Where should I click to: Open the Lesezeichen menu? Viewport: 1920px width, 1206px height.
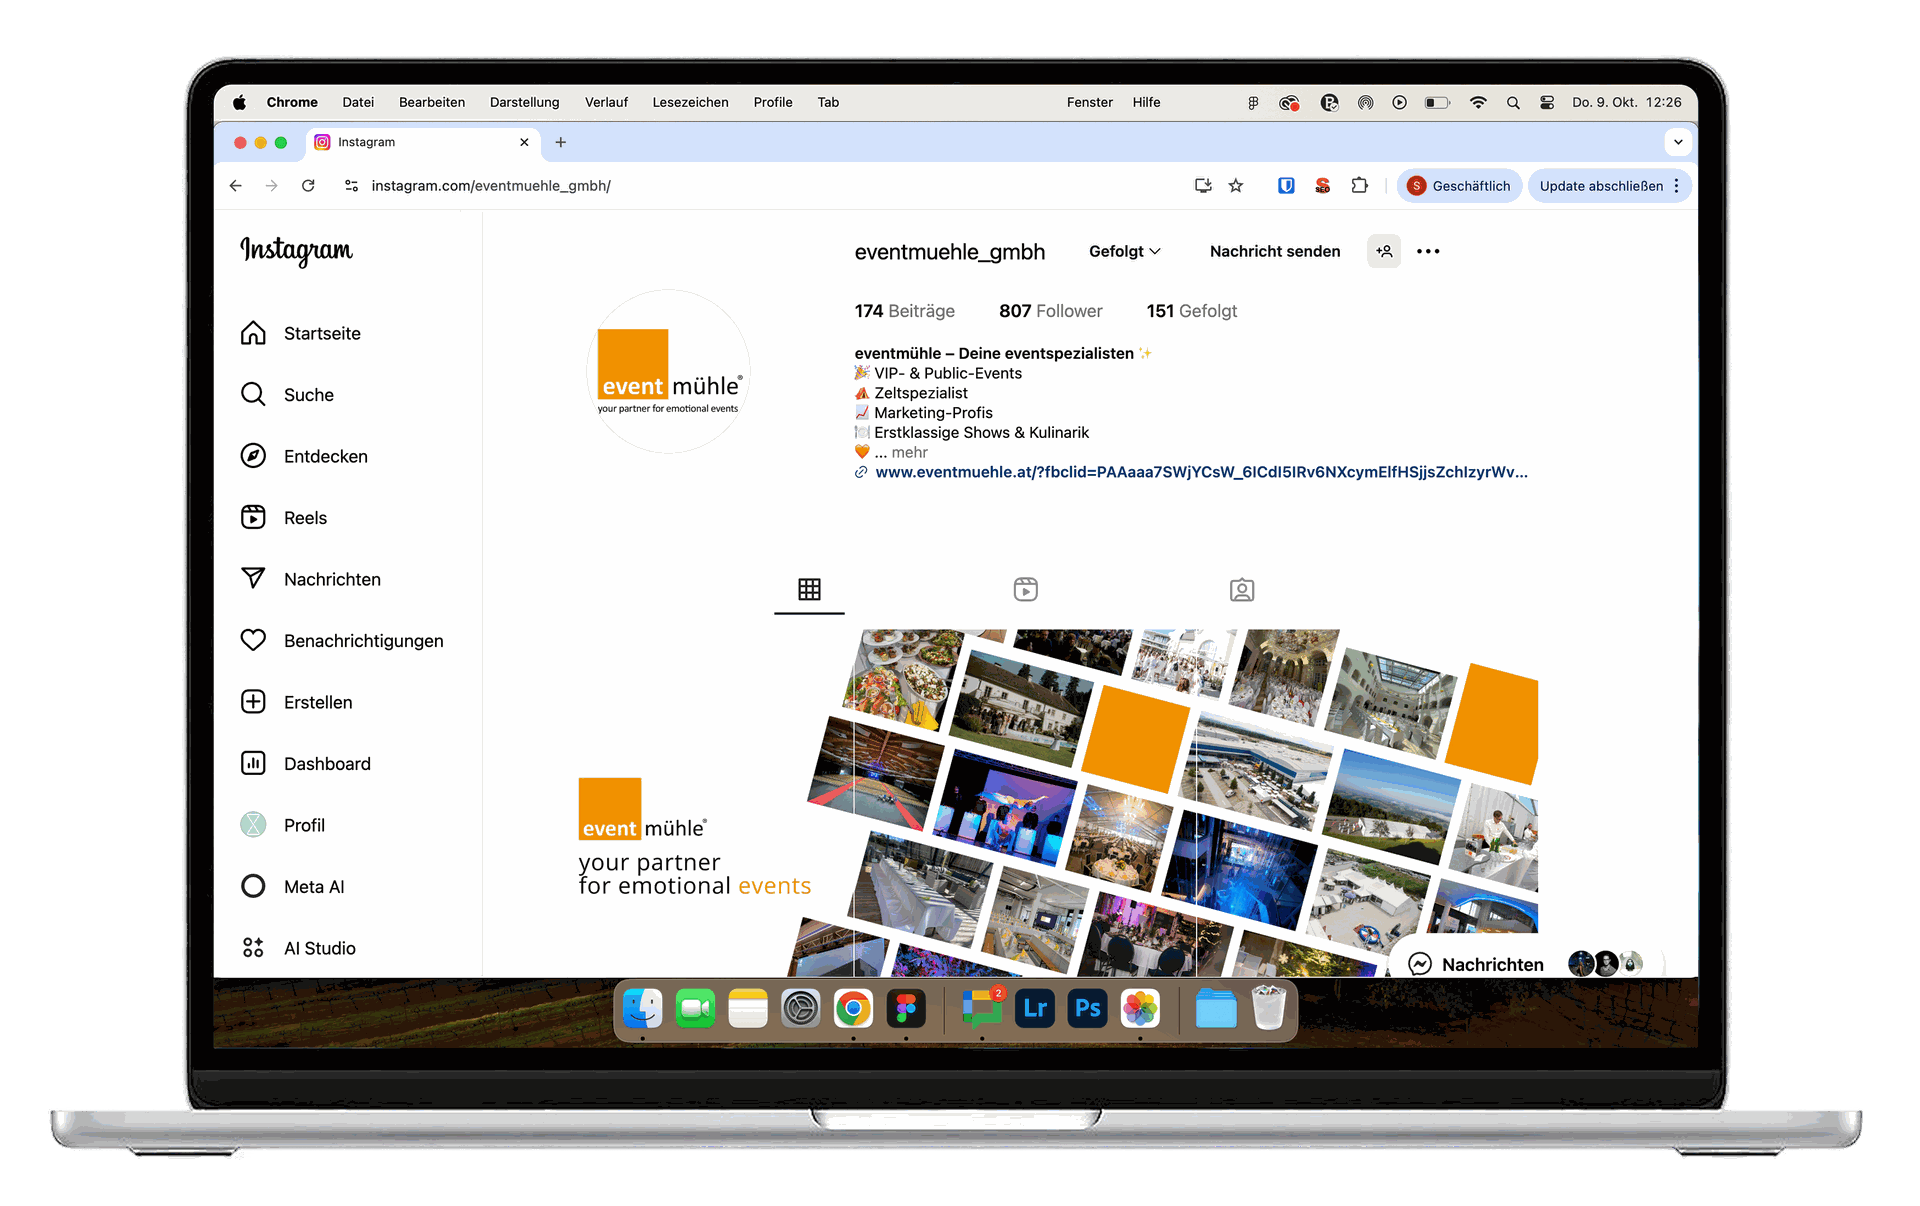click(690, 102)
